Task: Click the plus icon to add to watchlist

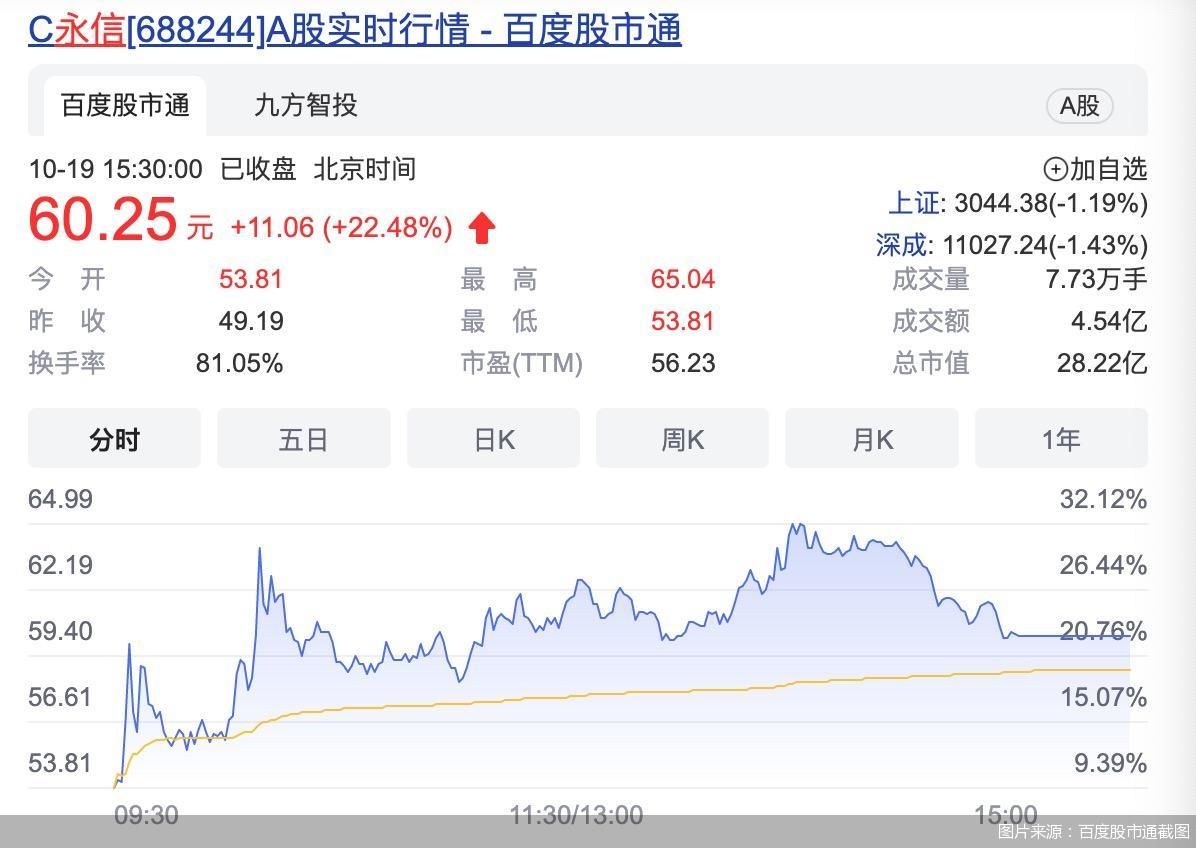Action: click(x=1055, y=169)
